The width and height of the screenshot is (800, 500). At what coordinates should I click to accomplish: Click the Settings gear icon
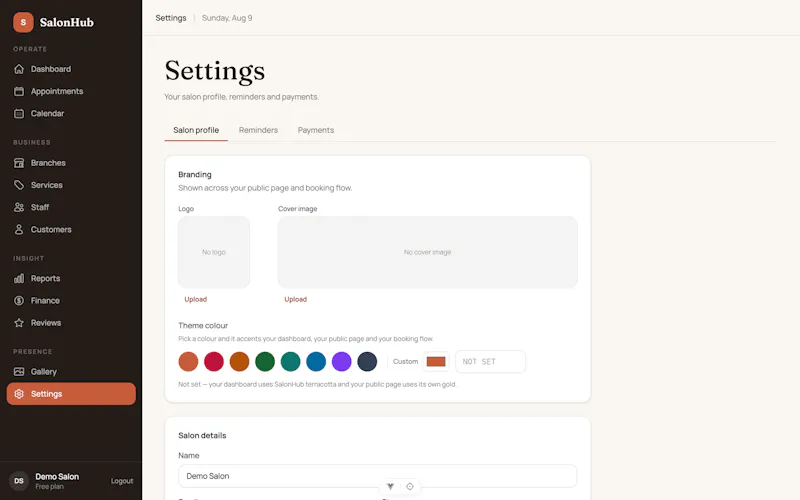(19, 394)
